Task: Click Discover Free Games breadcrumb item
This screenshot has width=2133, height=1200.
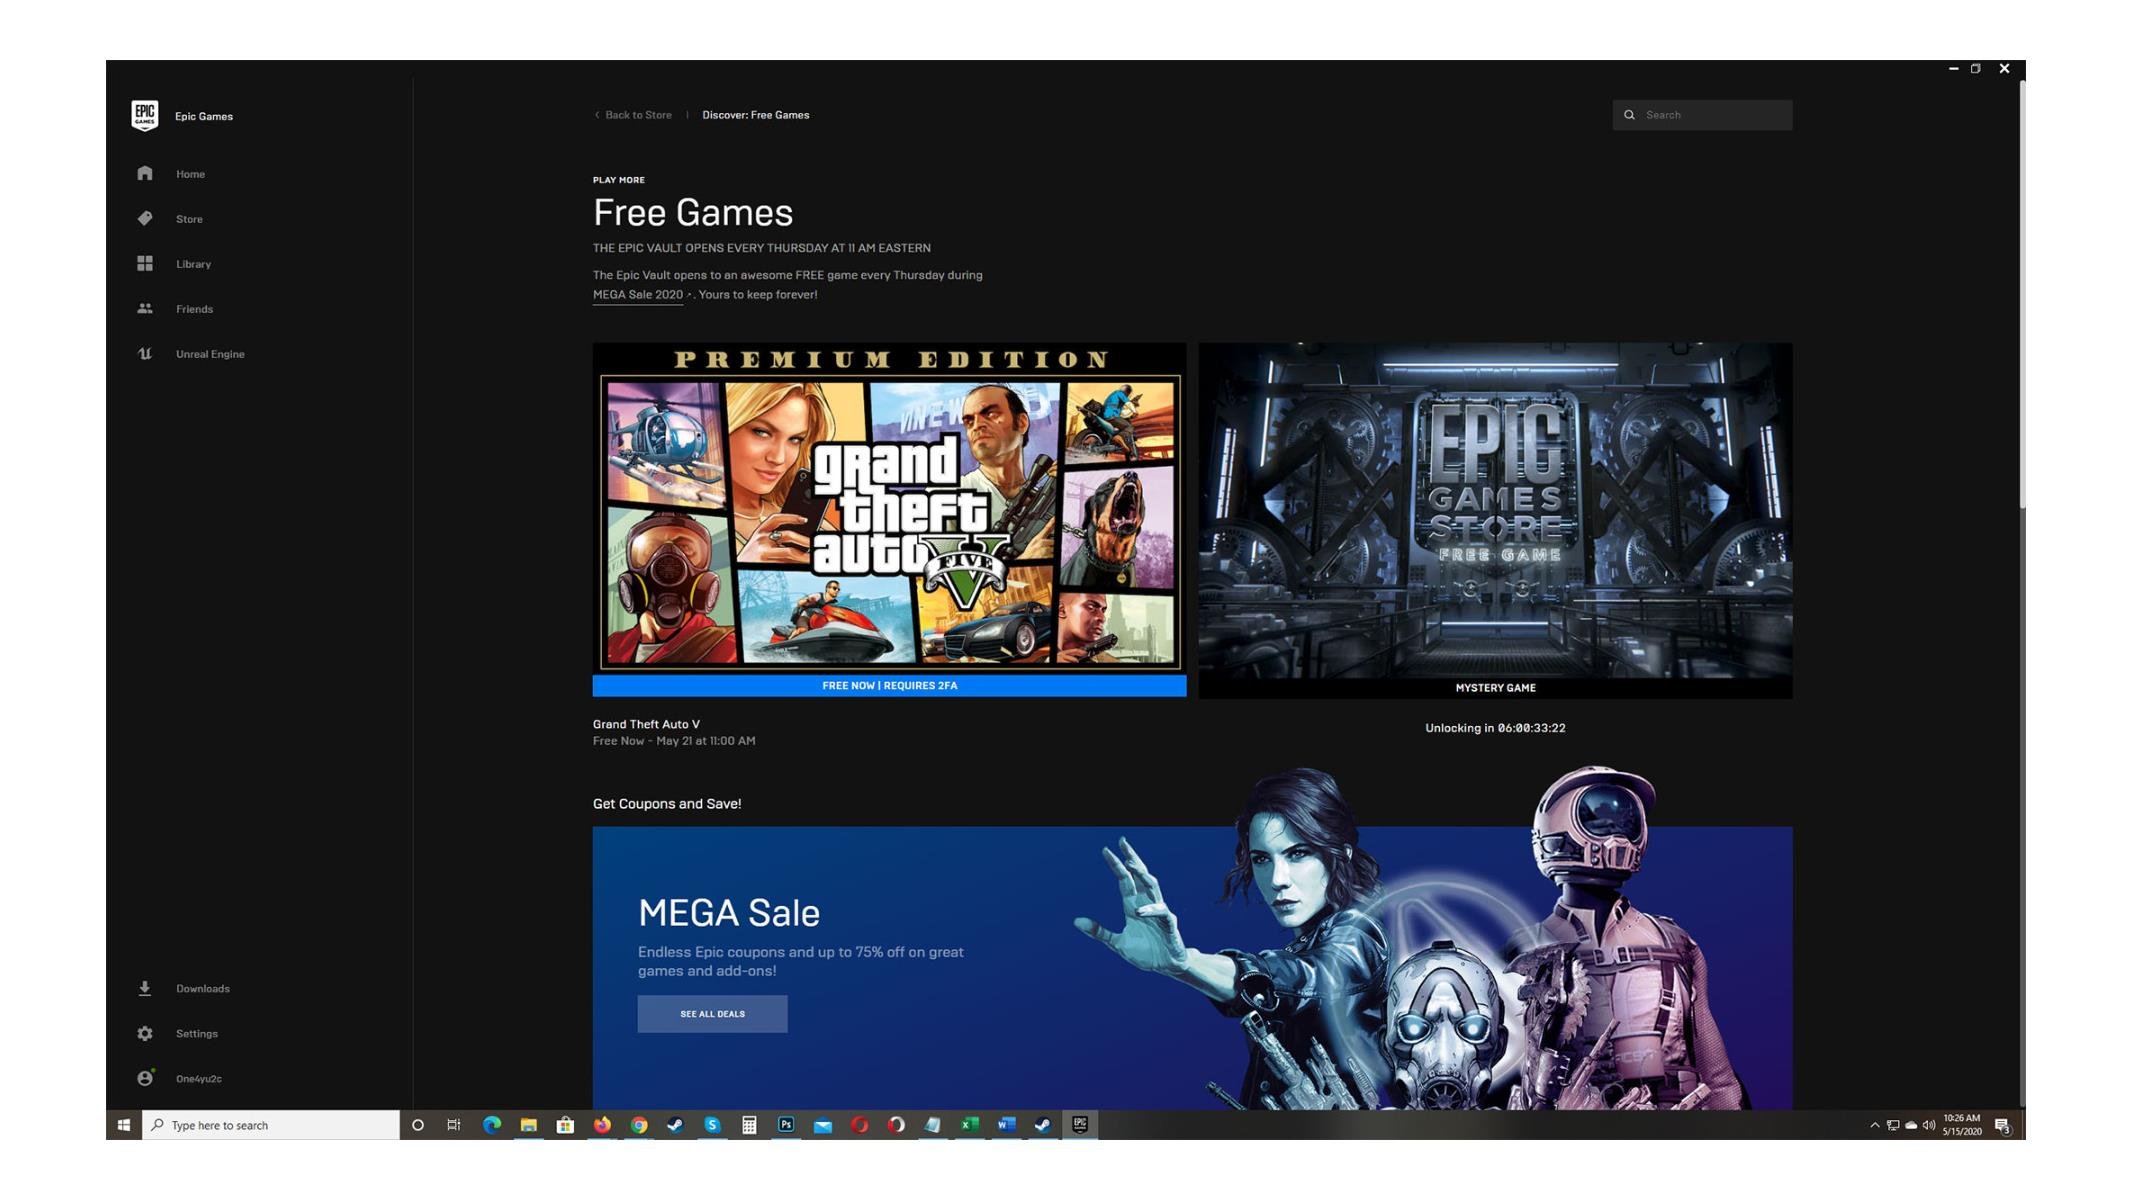Action: 756,114
